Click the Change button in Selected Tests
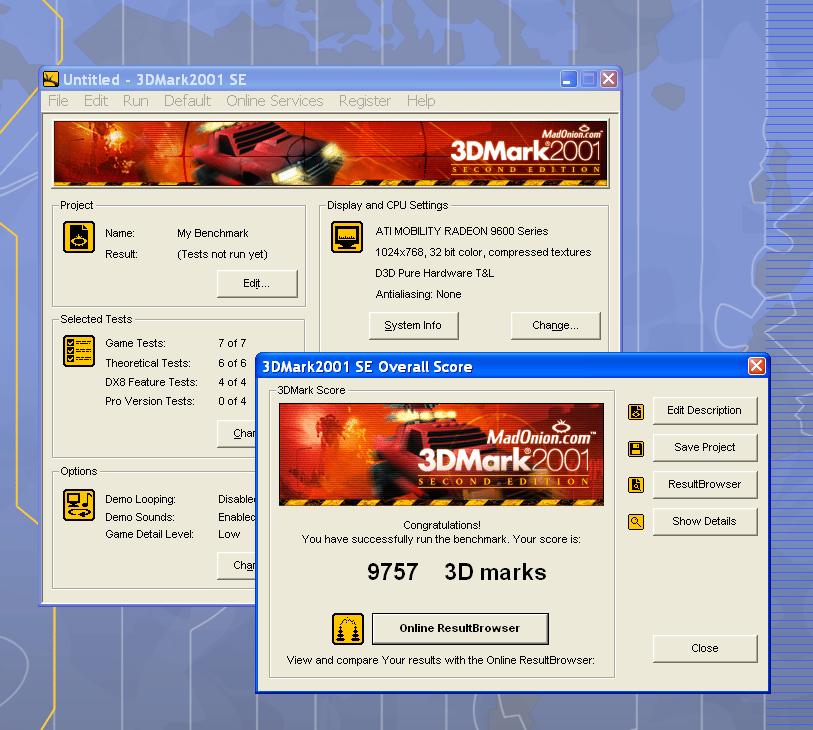The width and height of the screenshot is (813, 730). click(237, 433)
